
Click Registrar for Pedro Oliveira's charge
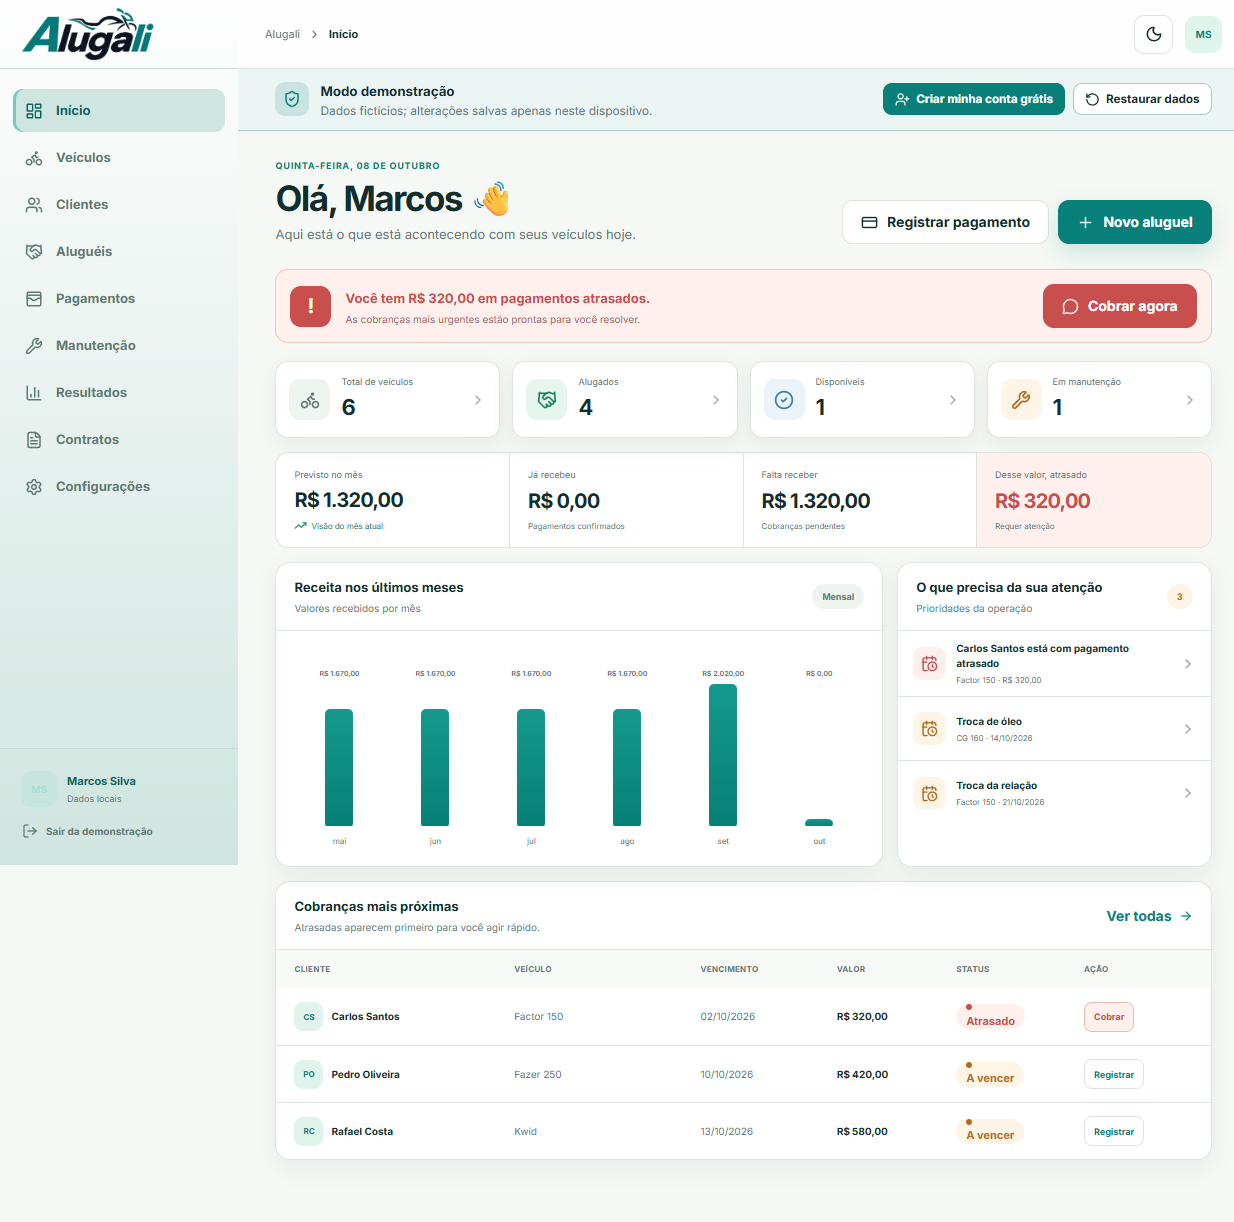[1114, 1074]
